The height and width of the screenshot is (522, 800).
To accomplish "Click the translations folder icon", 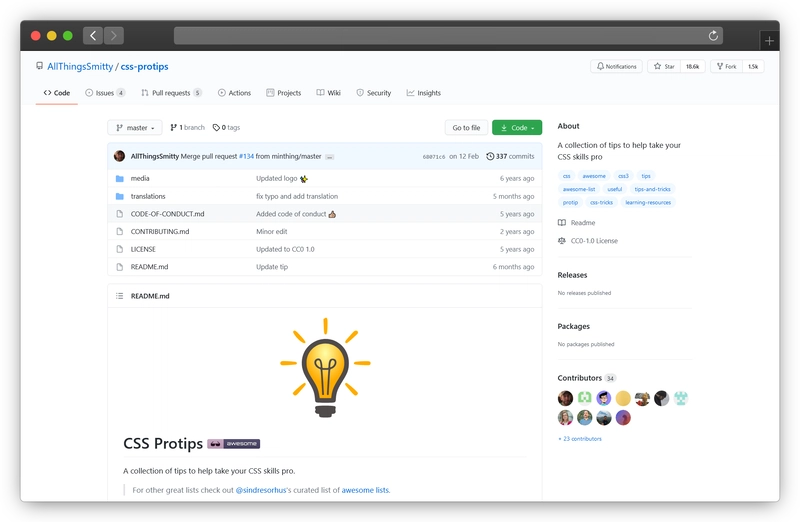I will (119, 196).
